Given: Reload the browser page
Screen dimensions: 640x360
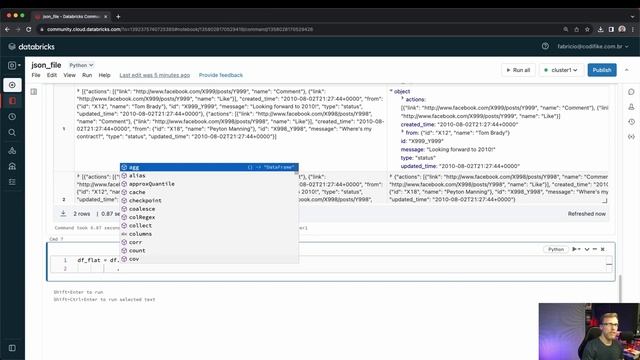Looking at the screenshot, I should click(x=28, y=29).
